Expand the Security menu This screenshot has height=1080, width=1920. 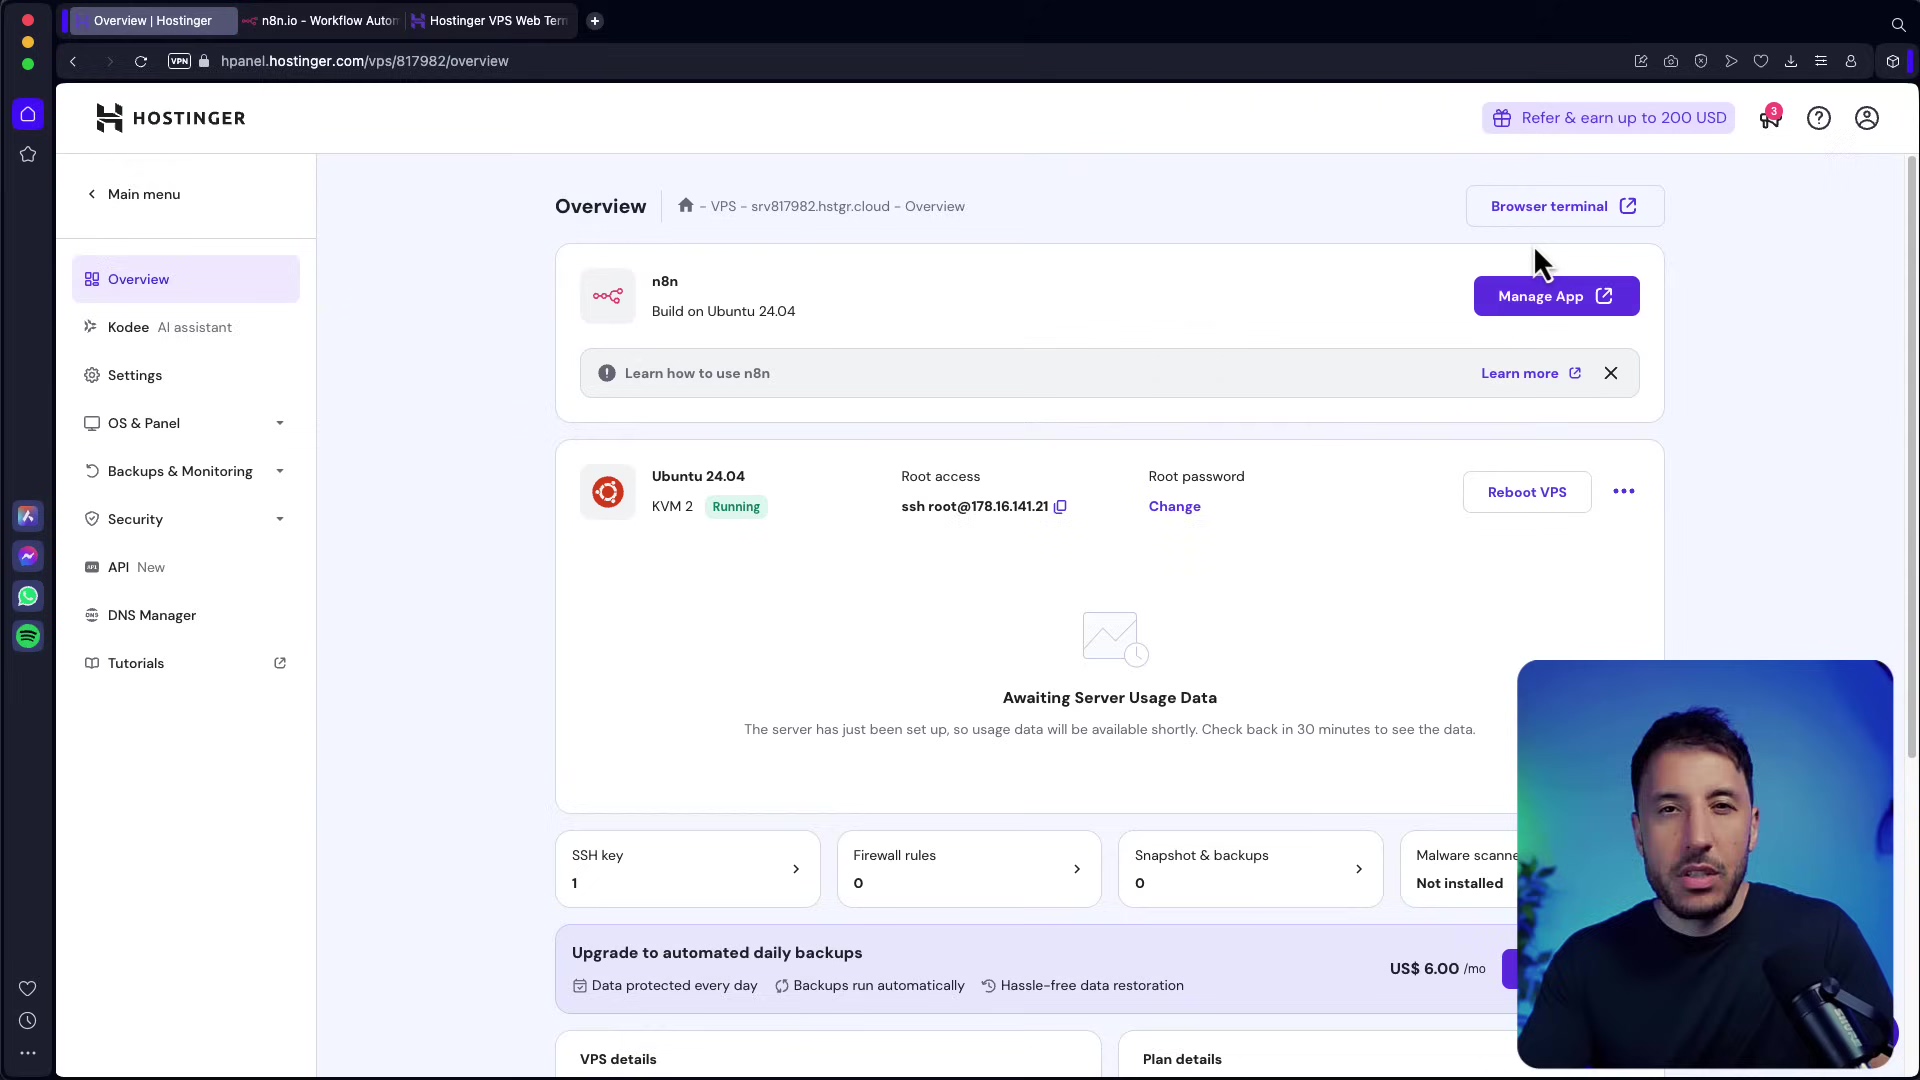(x=185, y=519)
